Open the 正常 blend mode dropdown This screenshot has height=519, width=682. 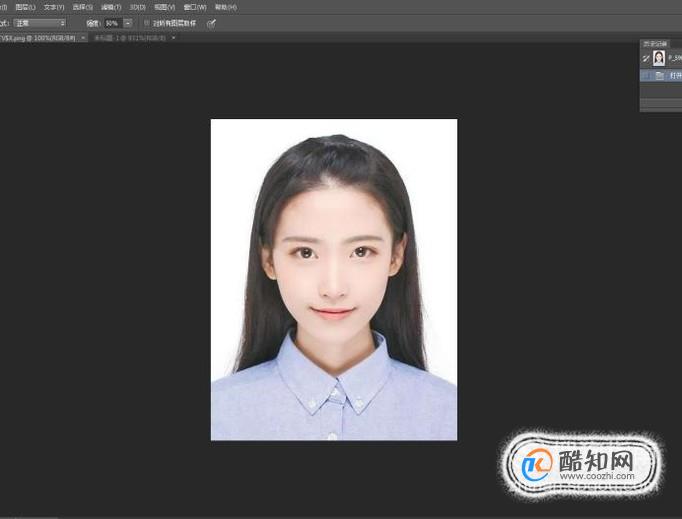40,23
